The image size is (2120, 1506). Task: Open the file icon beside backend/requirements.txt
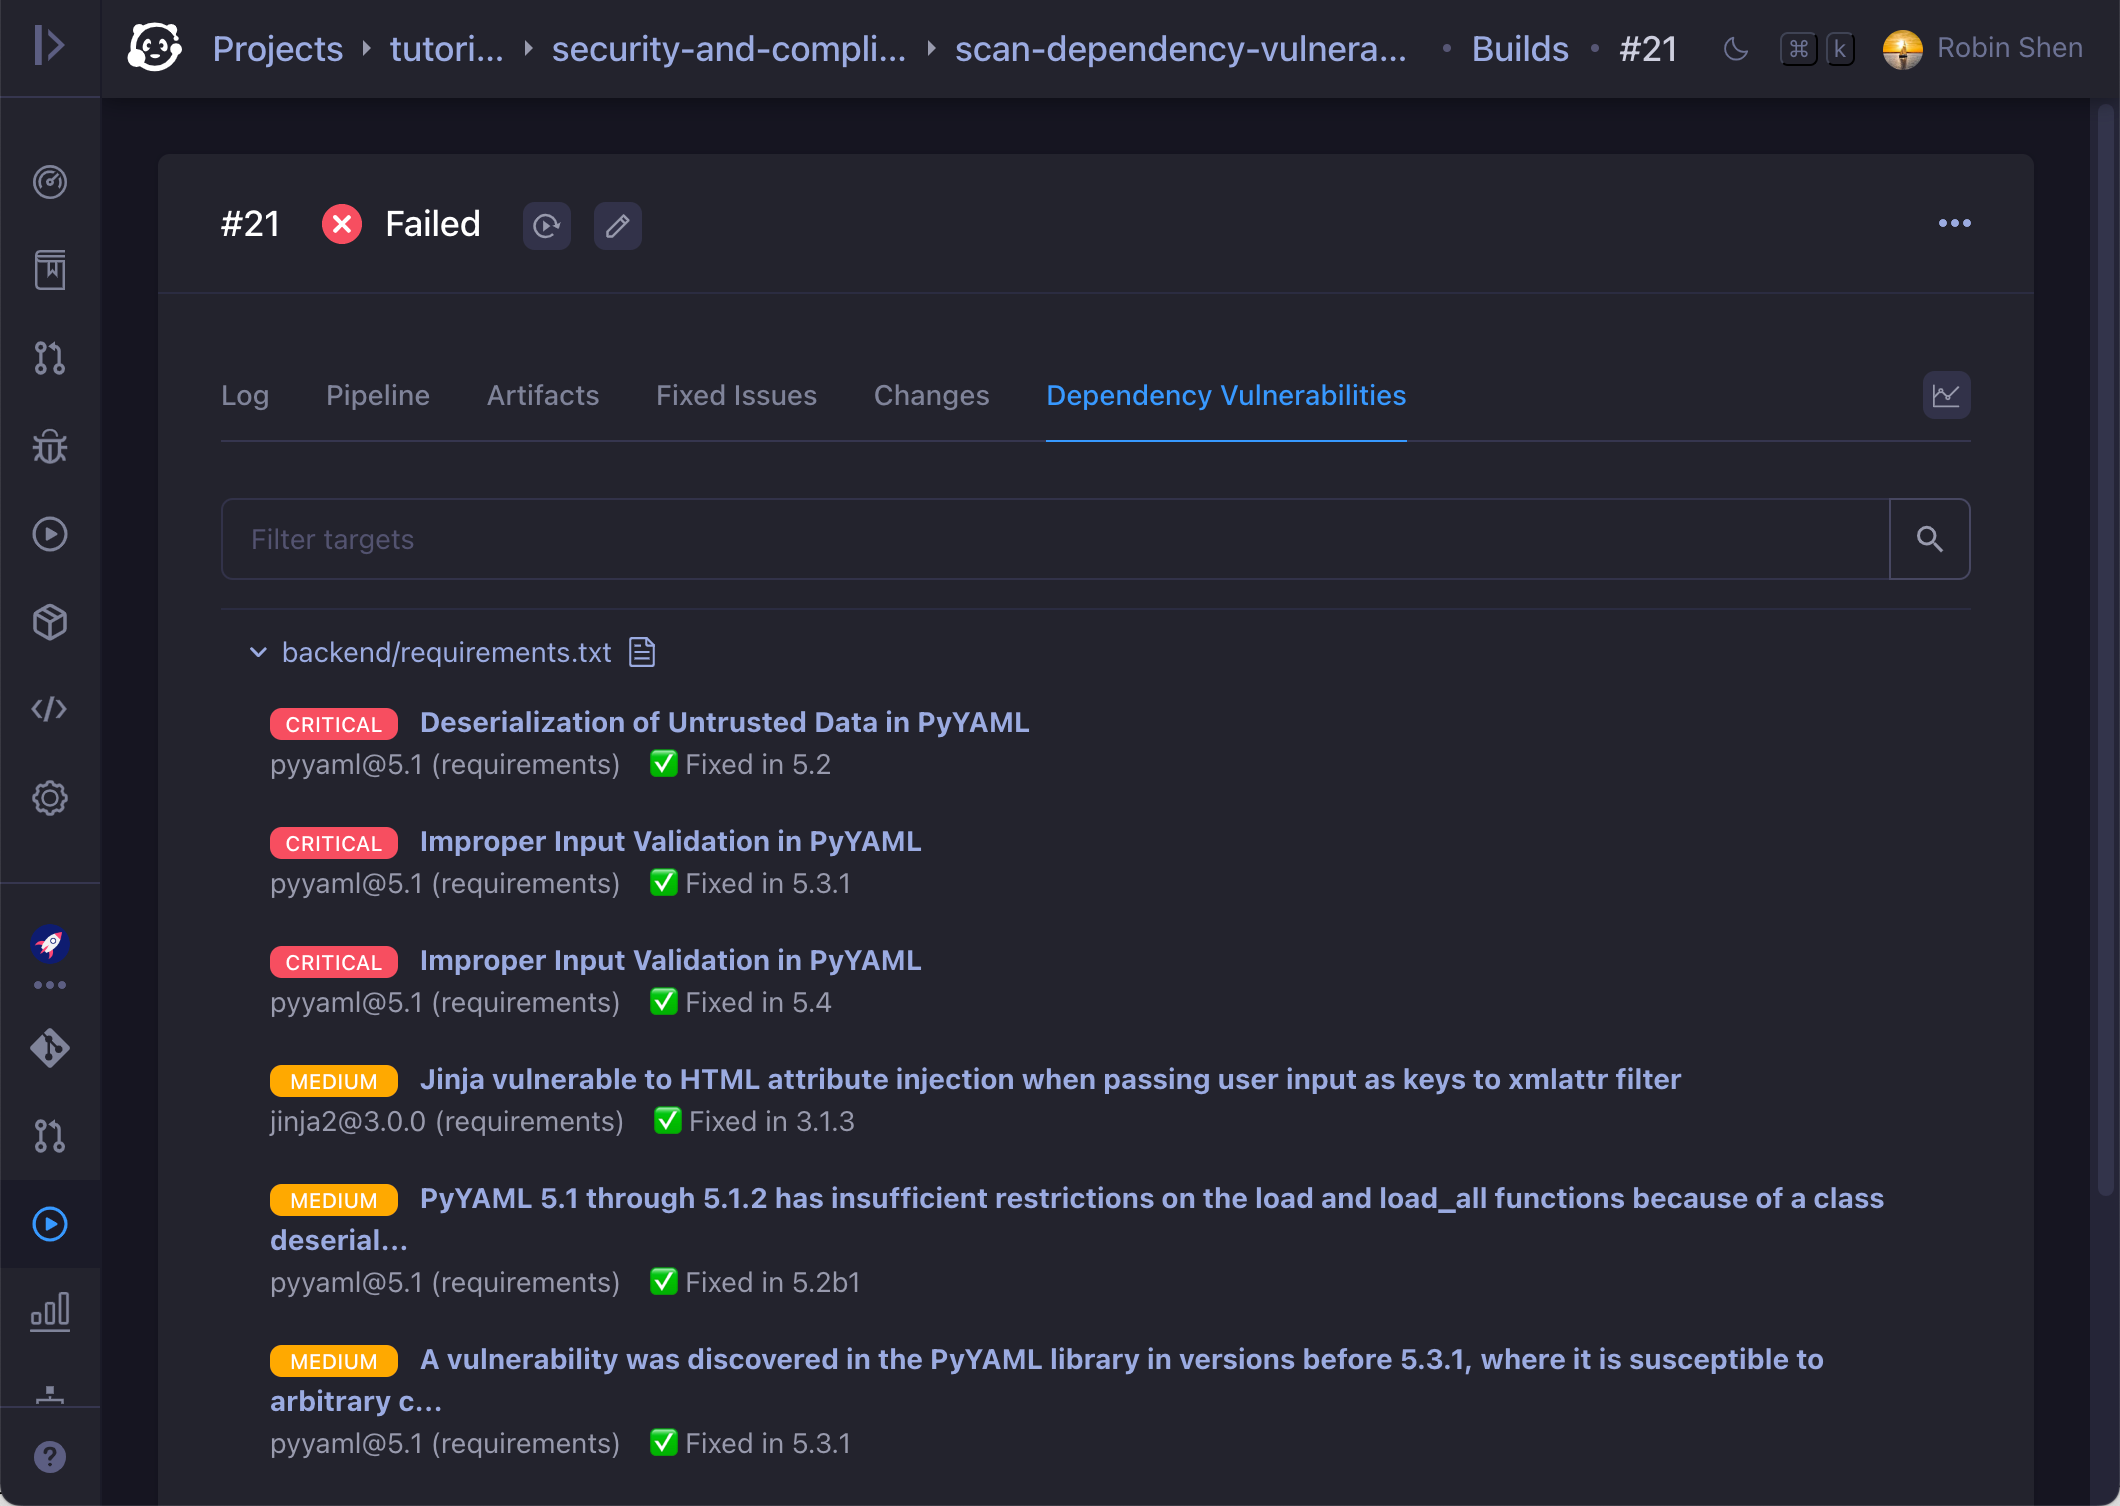[642, 653]
